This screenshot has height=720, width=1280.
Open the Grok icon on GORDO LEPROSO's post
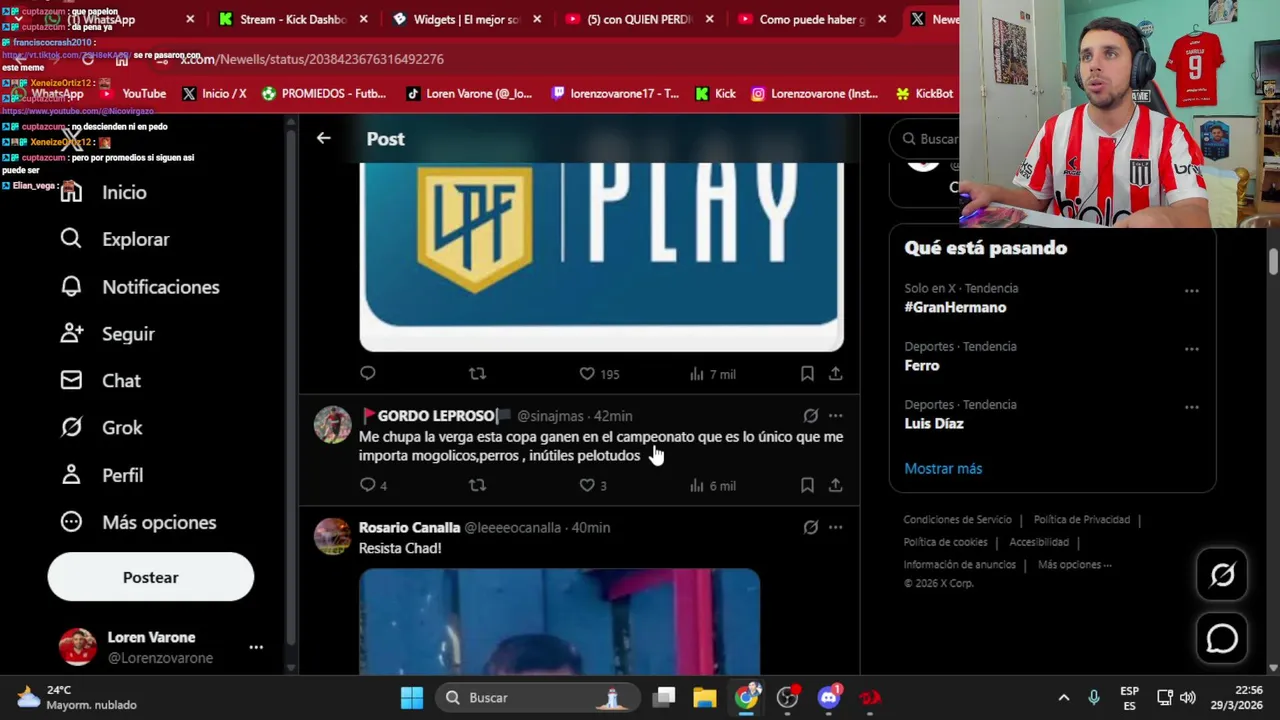[811, 416]
